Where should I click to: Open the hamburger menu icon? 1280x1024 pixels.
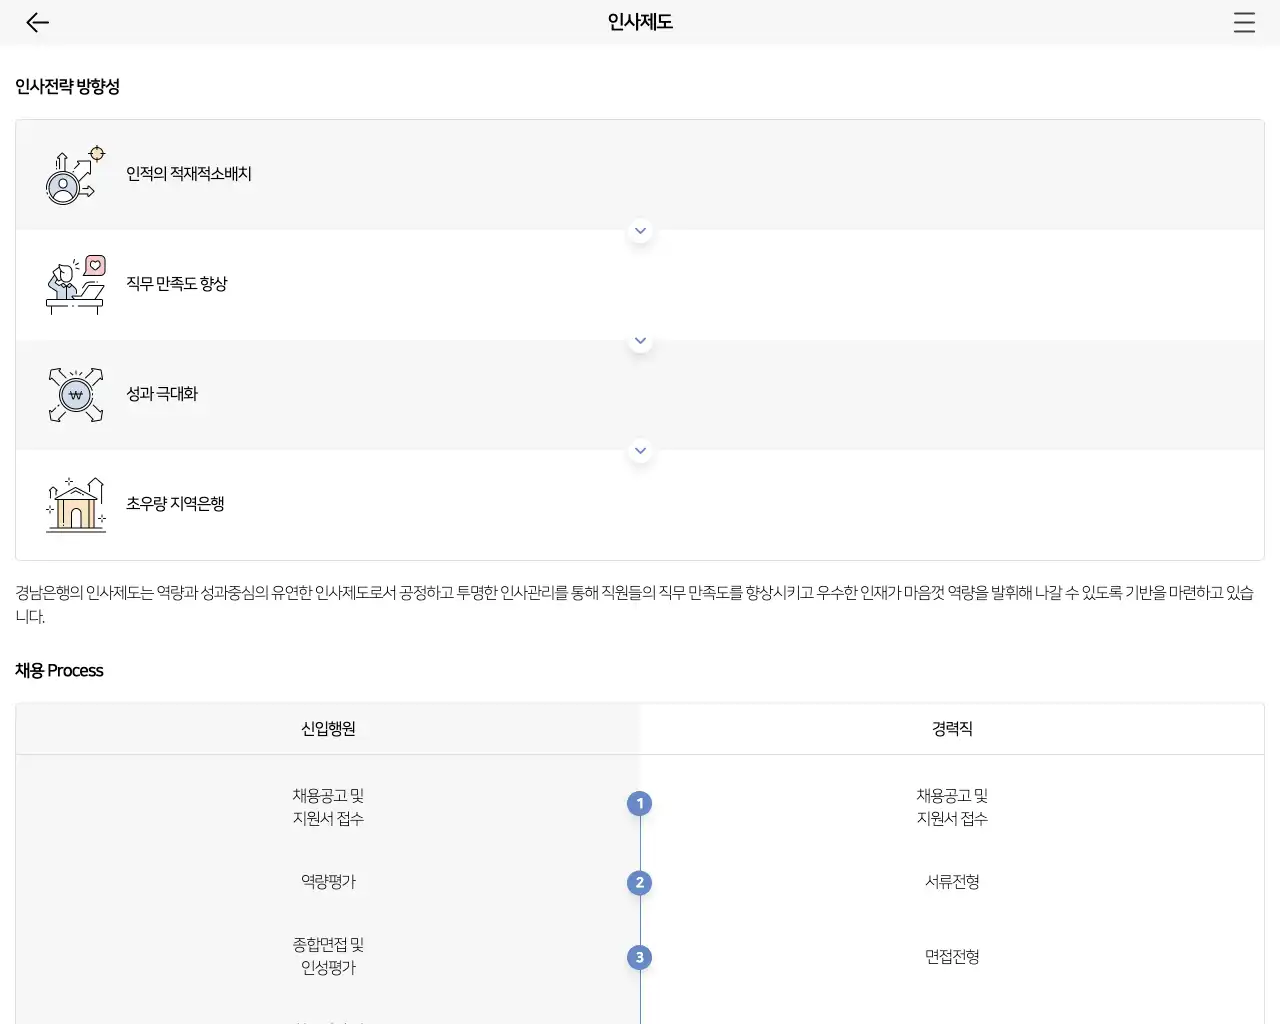[1244, 22]
